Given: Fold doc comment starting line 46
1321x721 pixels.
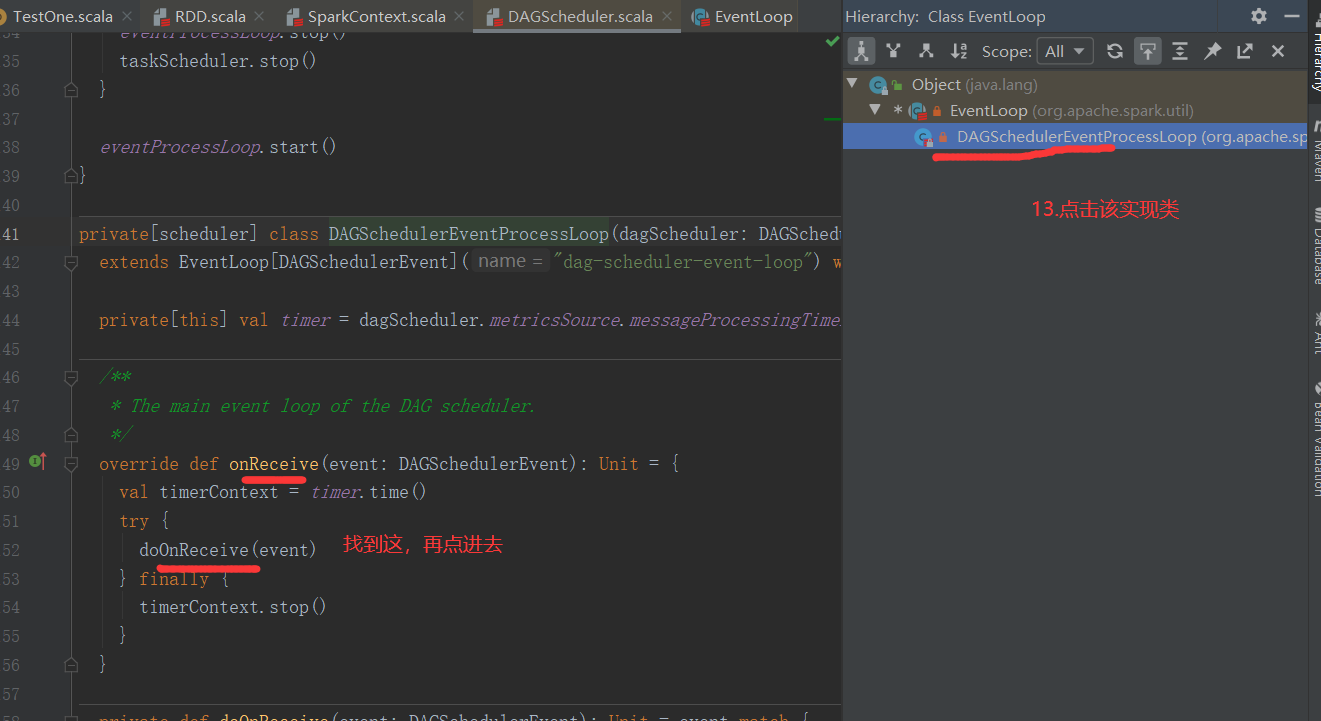Looking at the screenshot, I should (x=71, y=377).
